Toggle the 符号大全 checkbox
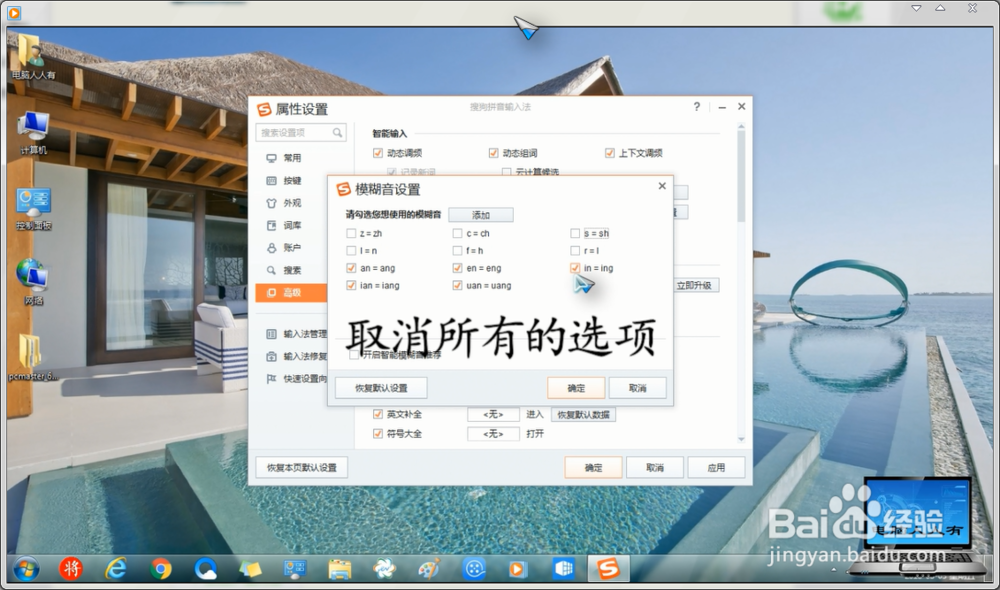The image size is (1000, 590). (x=378, y=434)
